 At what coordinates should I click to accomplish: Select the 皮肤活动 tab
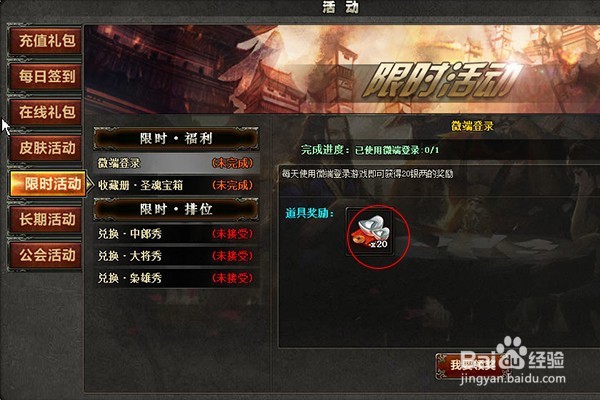(46, 148)
